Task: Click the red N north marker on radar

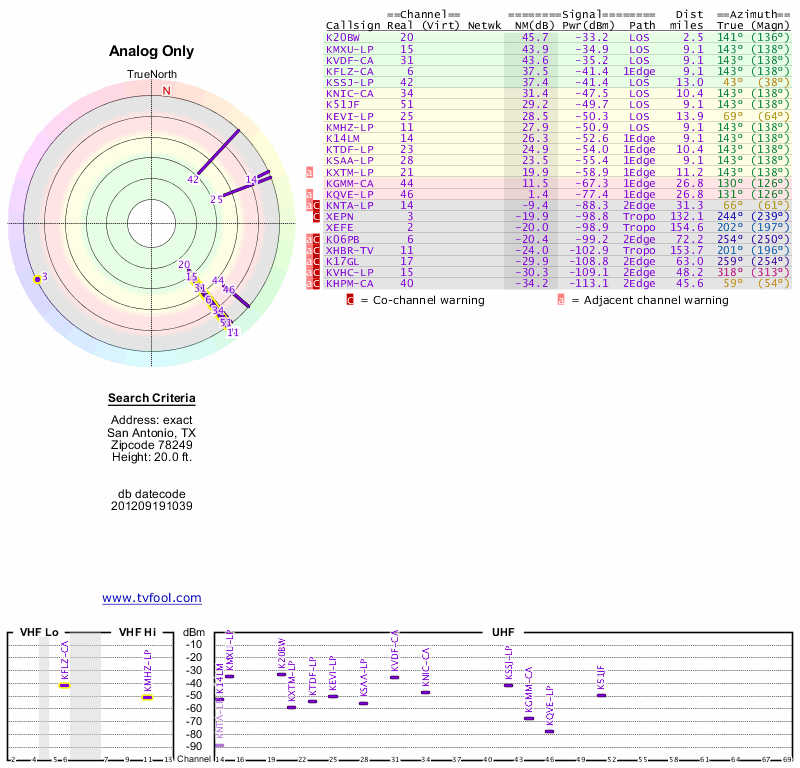Action: tap(167, 91)
